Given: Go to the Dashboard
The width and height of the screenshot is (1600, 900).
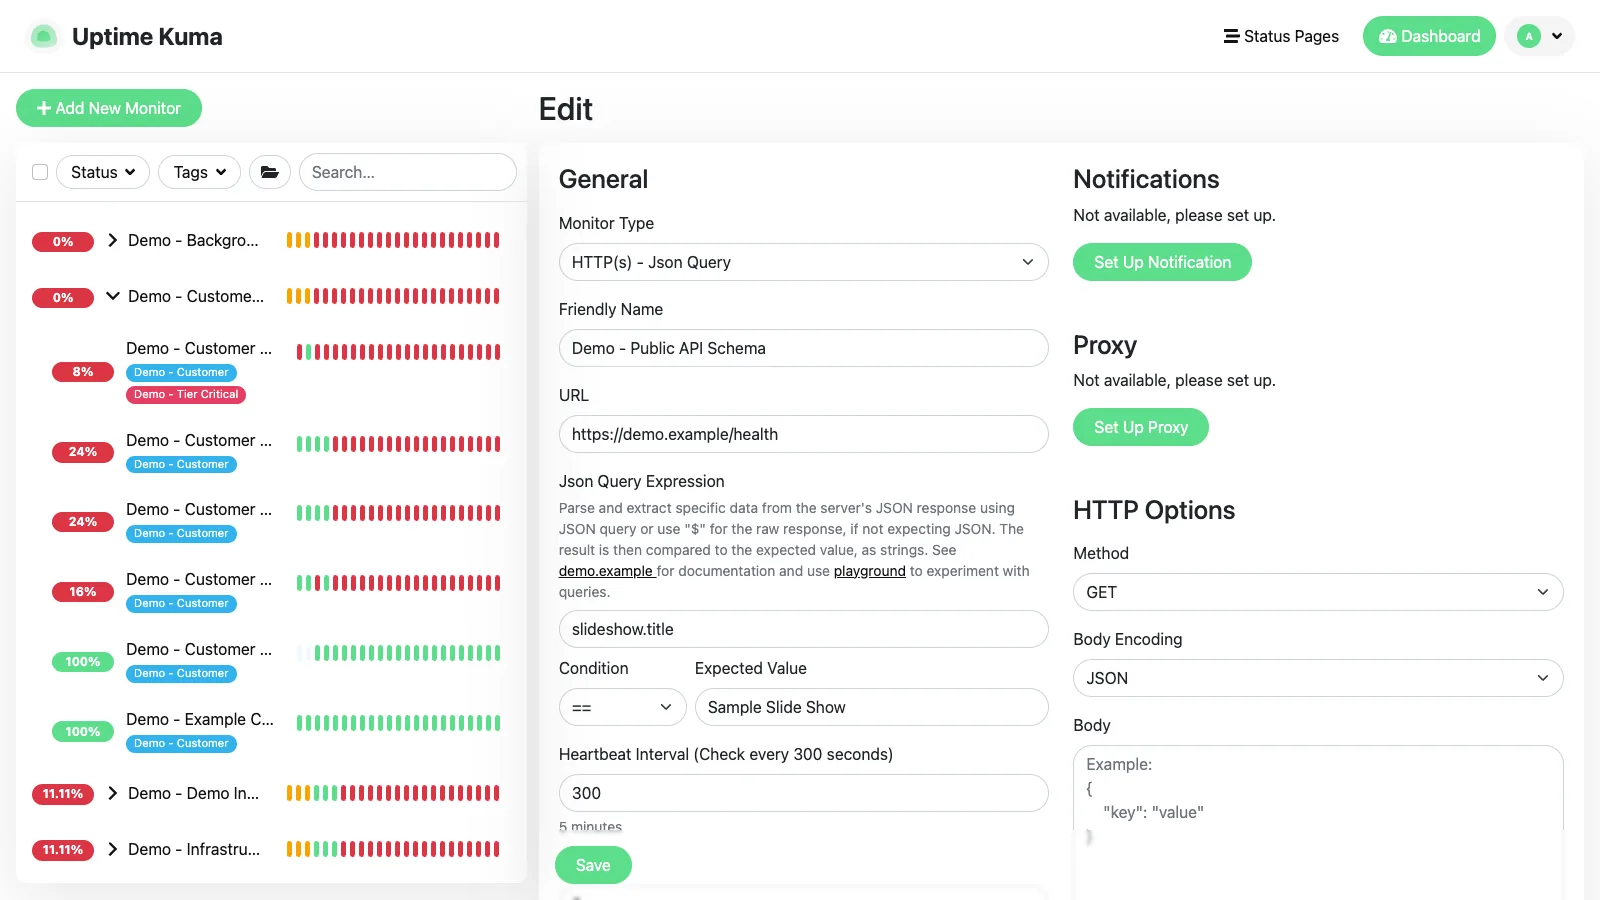Looking at the screenshot, I should [x=1429, y=36].
